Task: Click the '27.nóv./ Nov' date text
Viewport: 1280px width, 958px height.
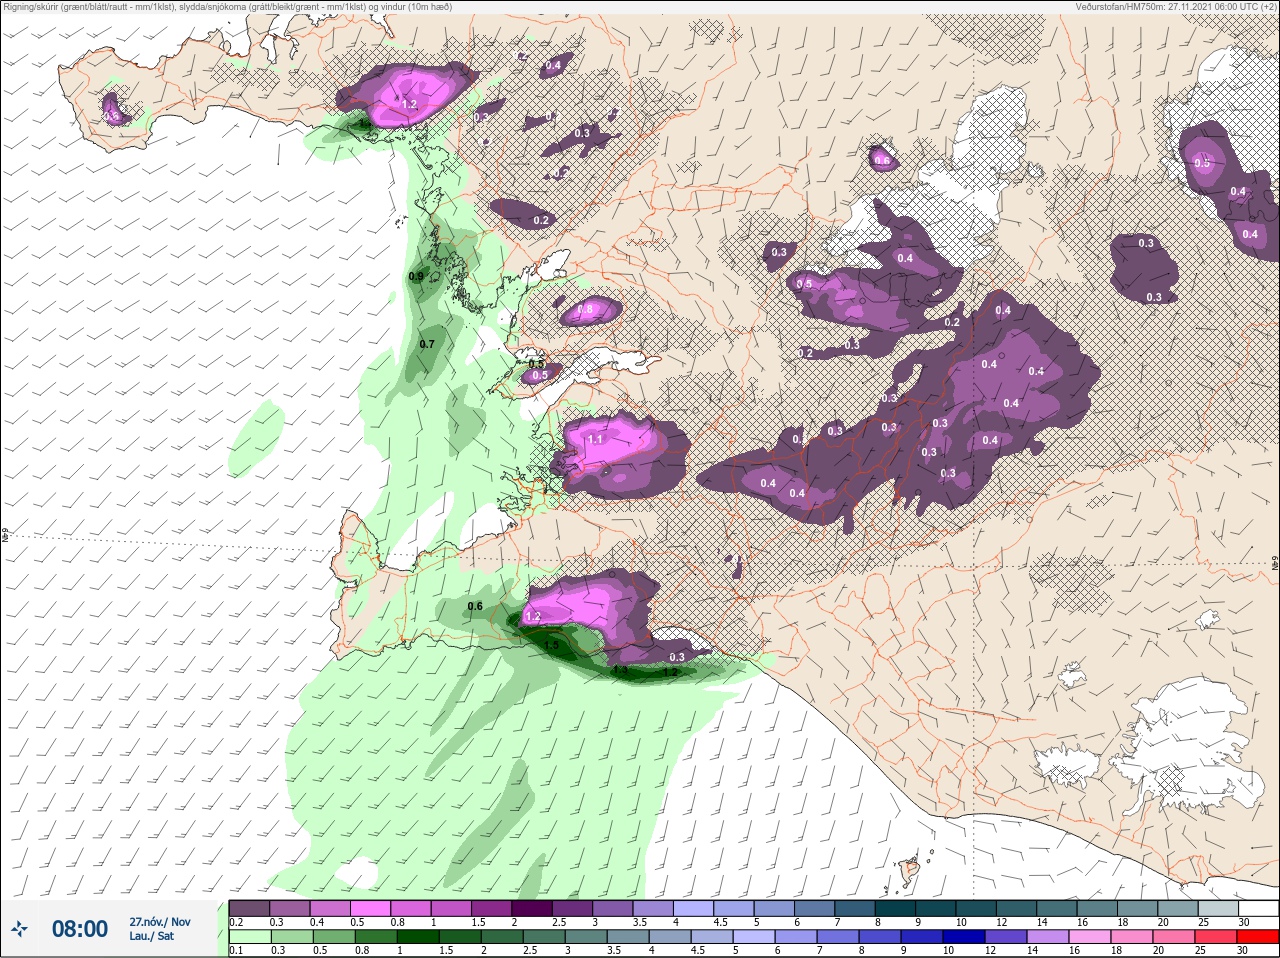Action: click(x=160, y=922)
